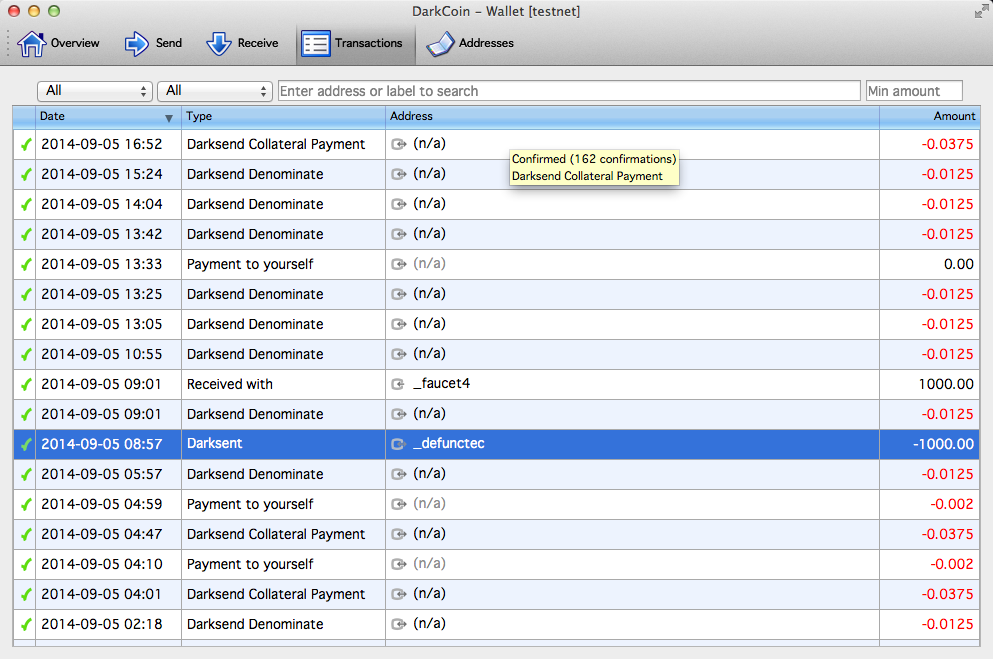
Task: Click the Date column sort arrow
Action: click(x=168, y=118)
